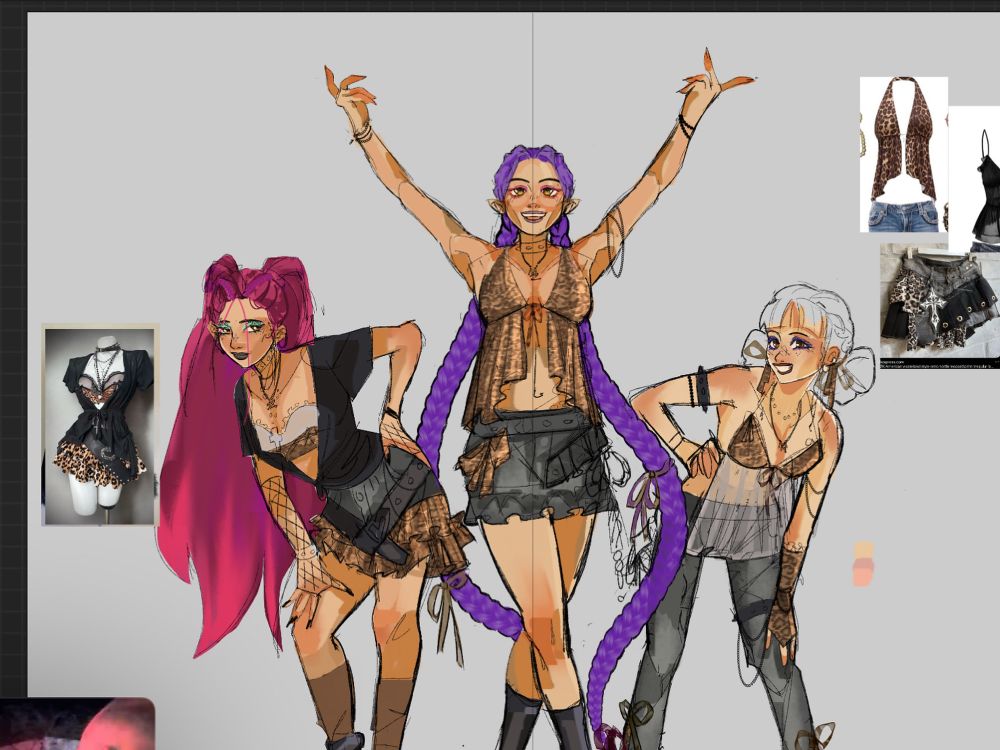Pick the pale yellow-peach skin swatch
The height and width of the screenshot is (750, 1000).
click(x=864, y=550)
